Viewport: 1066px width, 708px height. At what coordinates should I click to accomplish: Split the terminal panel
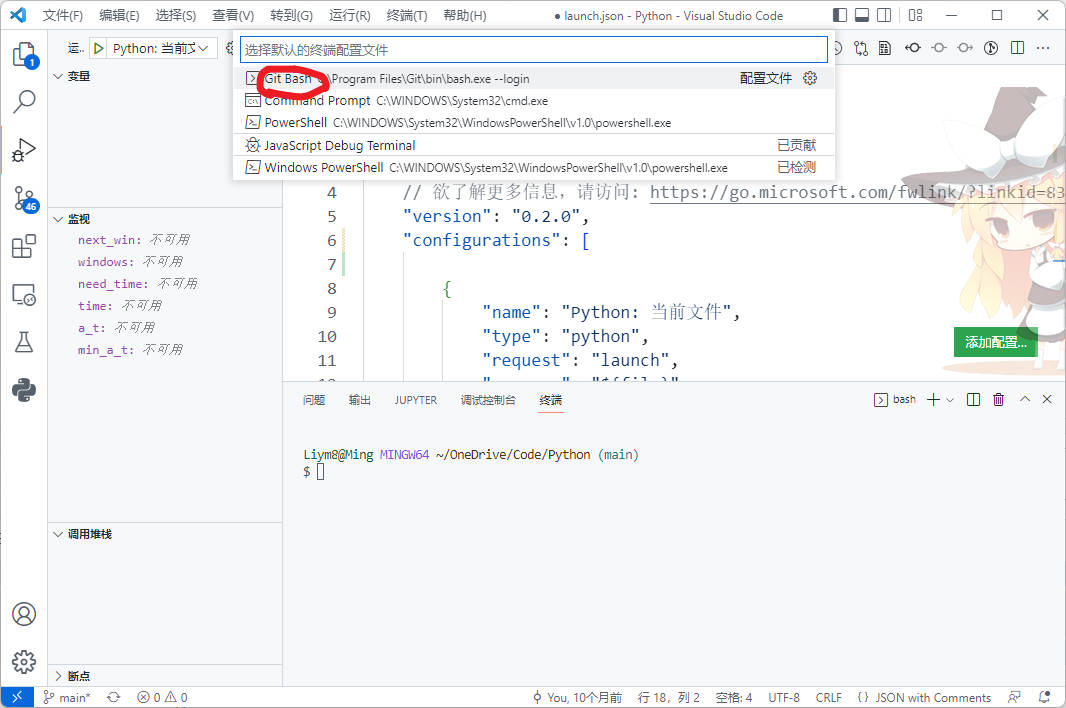click(974, 400)
